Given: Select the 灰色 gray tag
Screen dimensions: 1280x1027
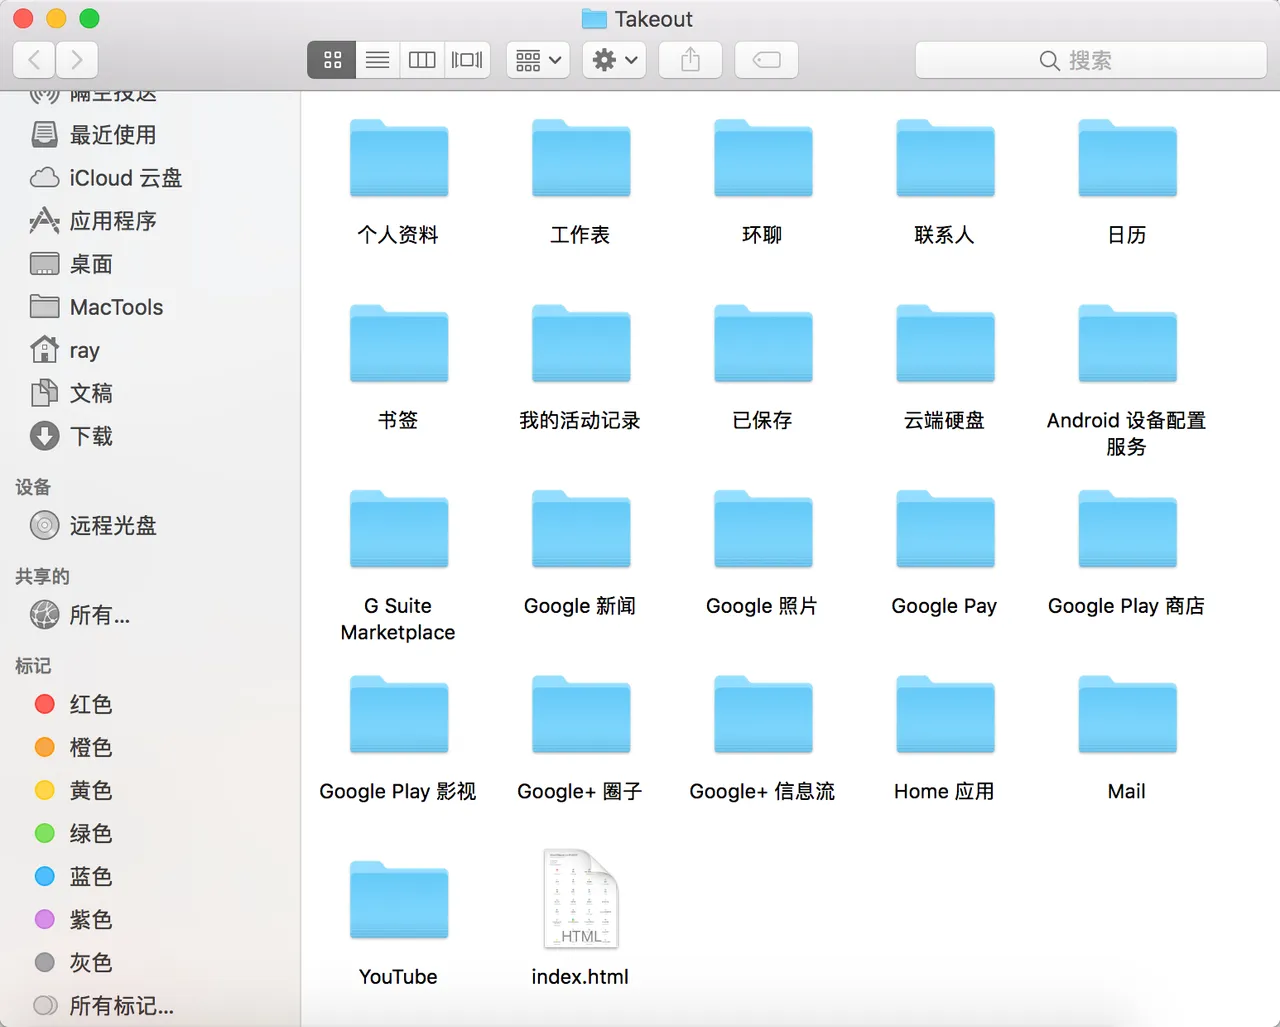Looking at the screenshot, I should (73, 962).
